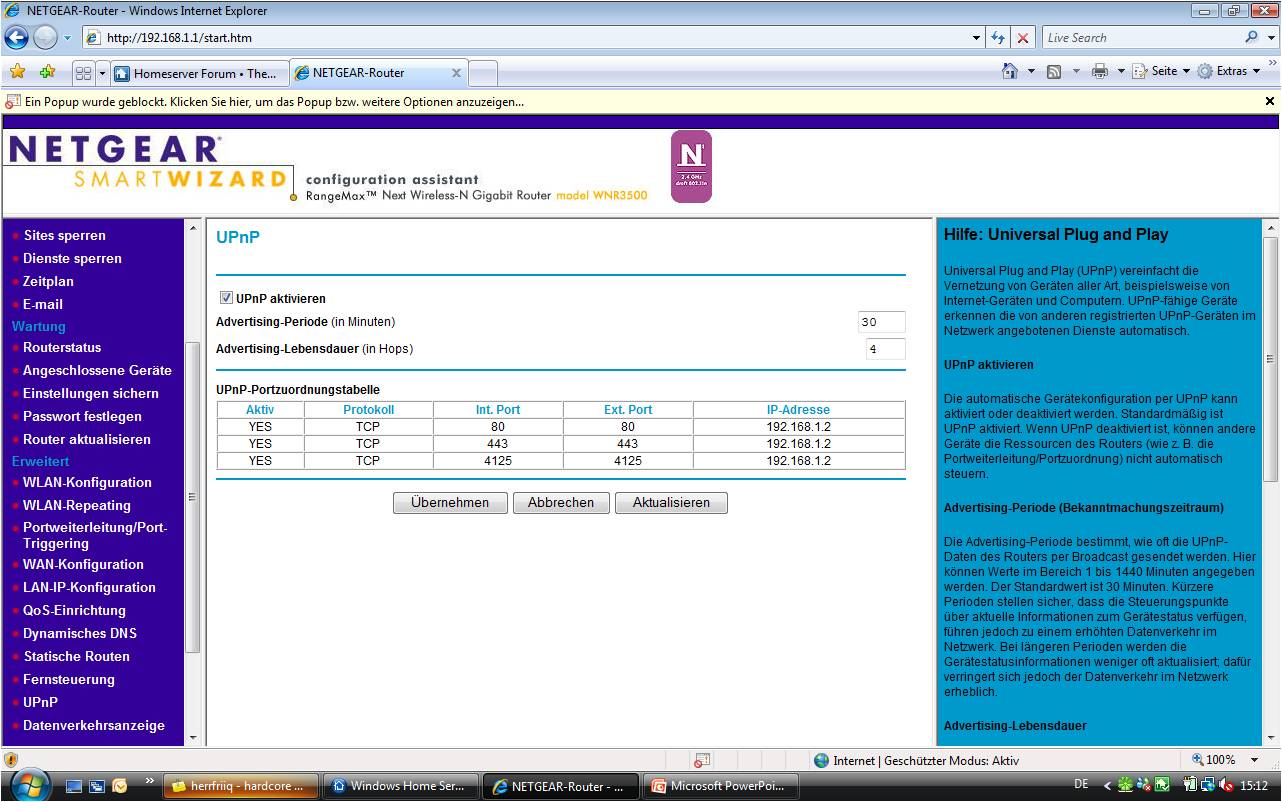Click the Advertising-Periode input field
Image resolution: width=1282 pixels, height=802 pixels.
point(881,322)
